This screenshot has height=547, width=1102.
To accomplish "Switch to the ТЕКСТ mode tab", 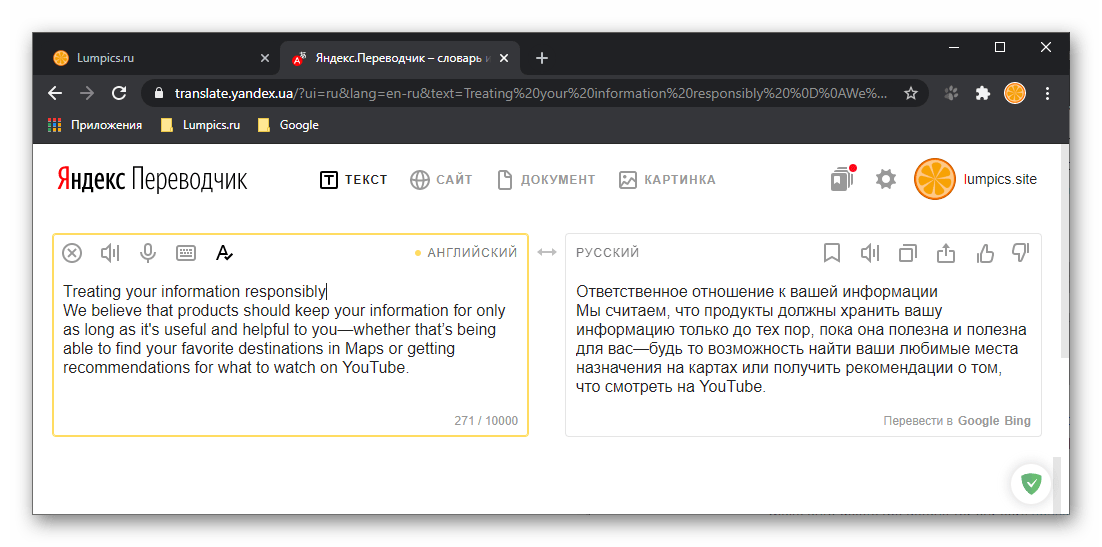I will point(354,180).
